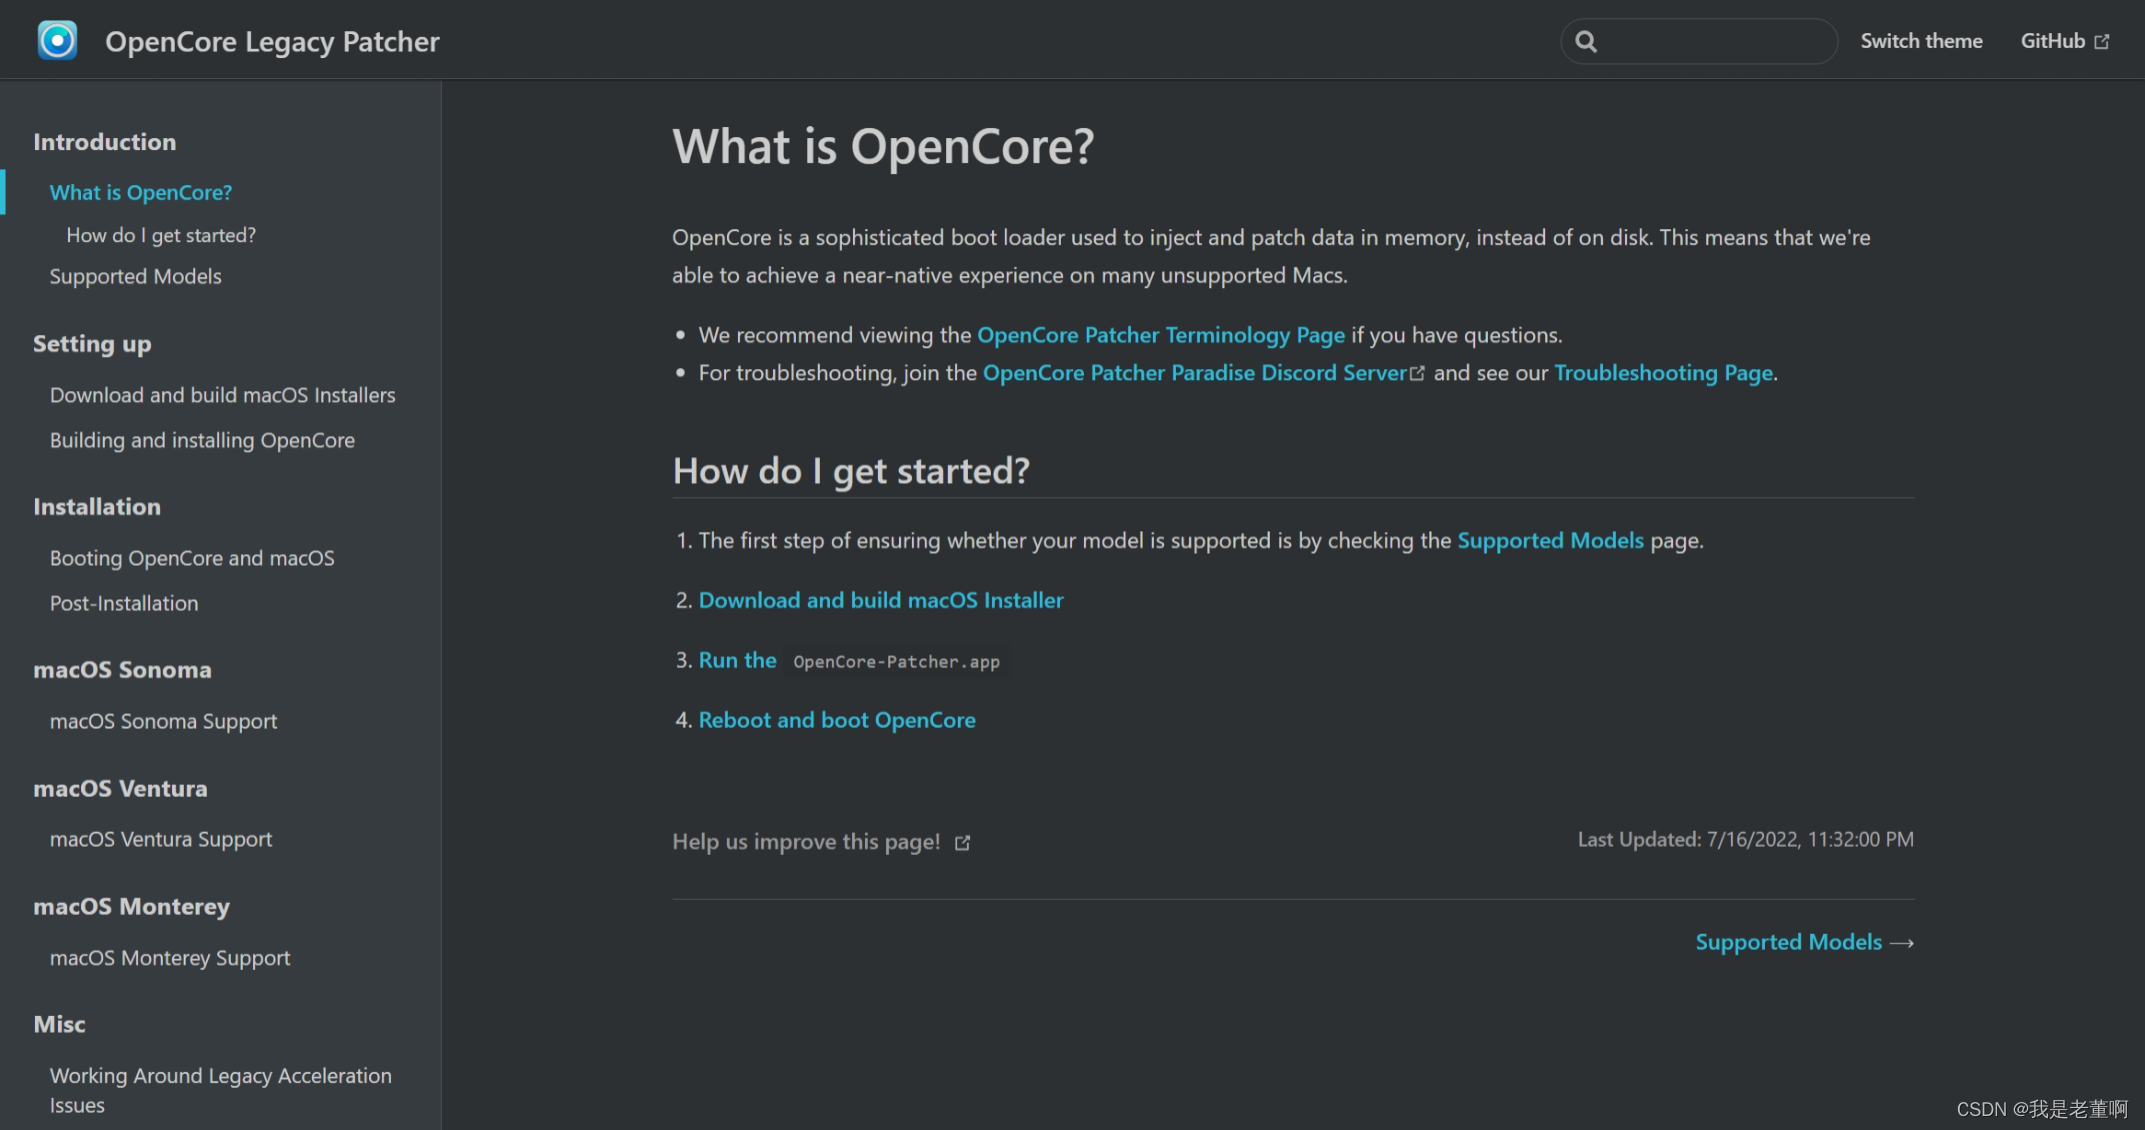
Task: Click the OpenCore-Patcher.app code text
Action: (x=896, y=662)
